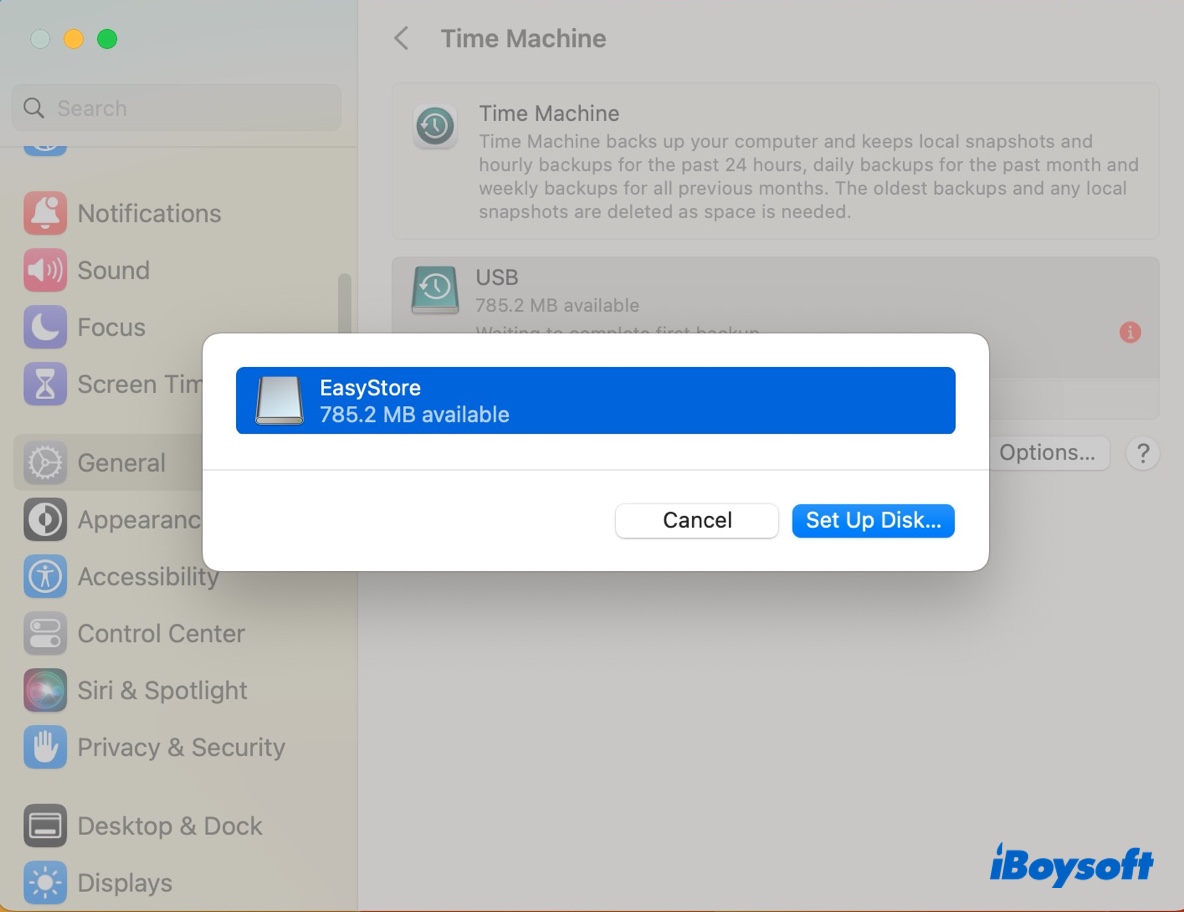Click the red warning info icon on USB

1130,332
